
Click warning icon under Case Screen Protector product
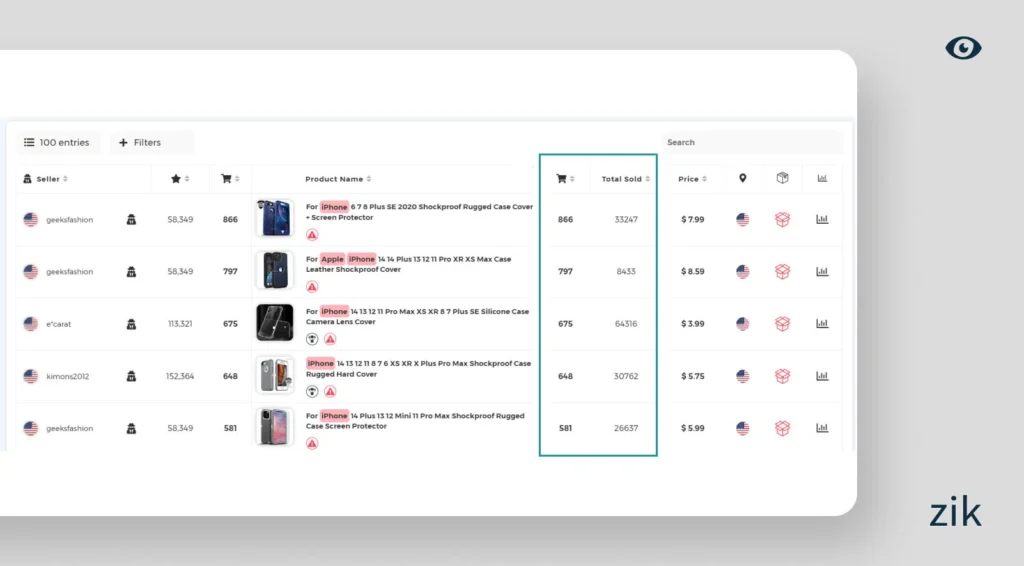click(x=312, y=443)
